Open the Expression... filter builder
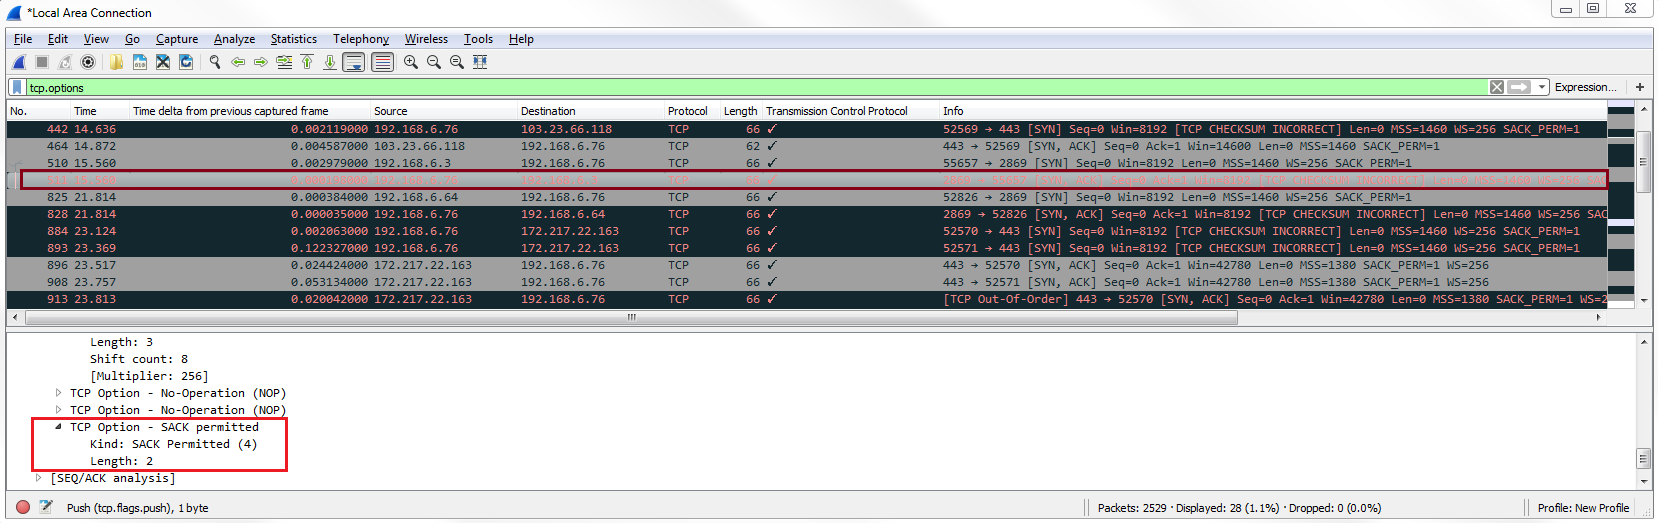 coord(1585,87)
